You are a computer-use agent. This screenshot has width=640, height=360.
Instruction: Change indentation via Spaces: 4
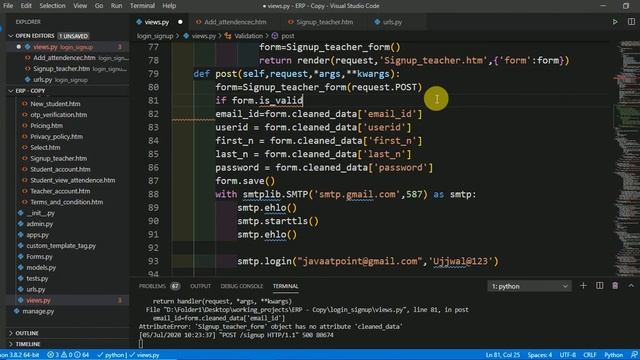pos(539,355)
